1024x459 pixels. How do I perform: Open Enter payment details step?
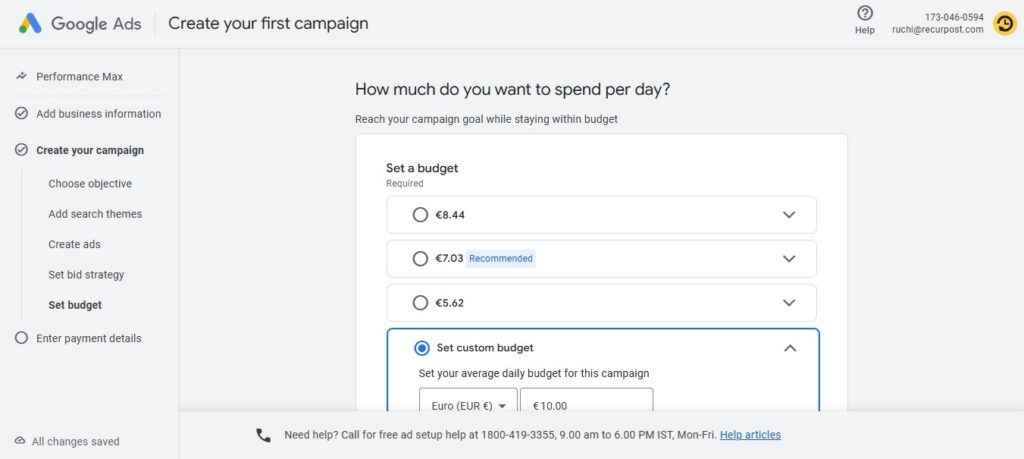pos(89,338)
